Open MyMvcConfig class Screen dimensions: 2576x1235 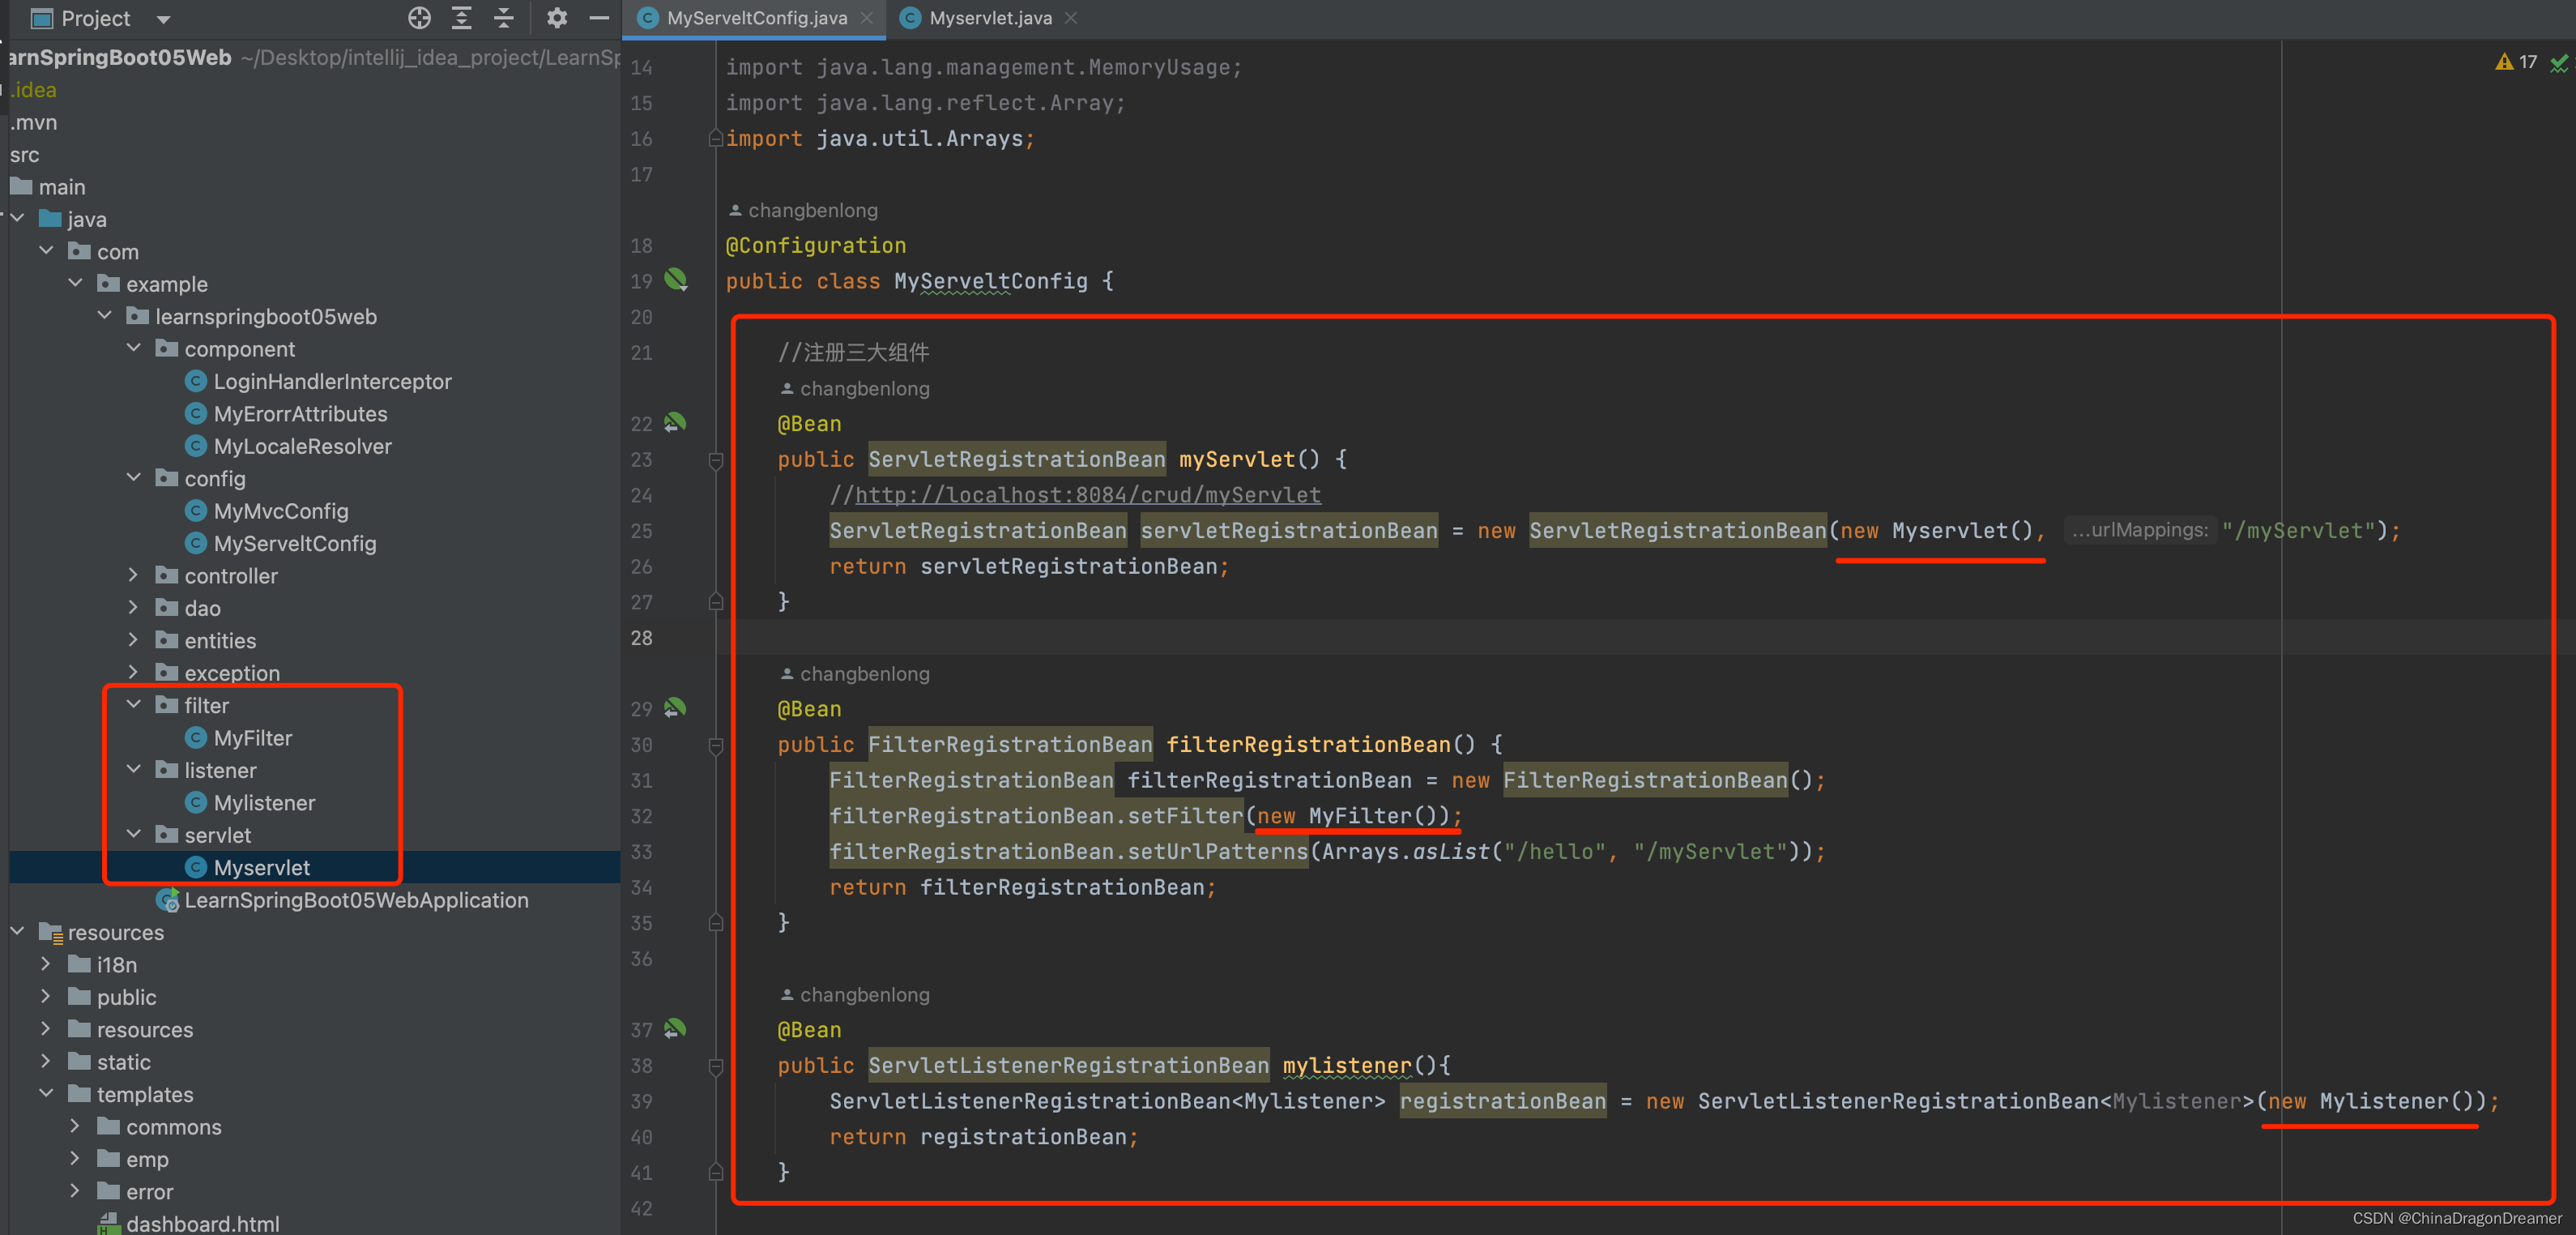[x=281, y=511]
